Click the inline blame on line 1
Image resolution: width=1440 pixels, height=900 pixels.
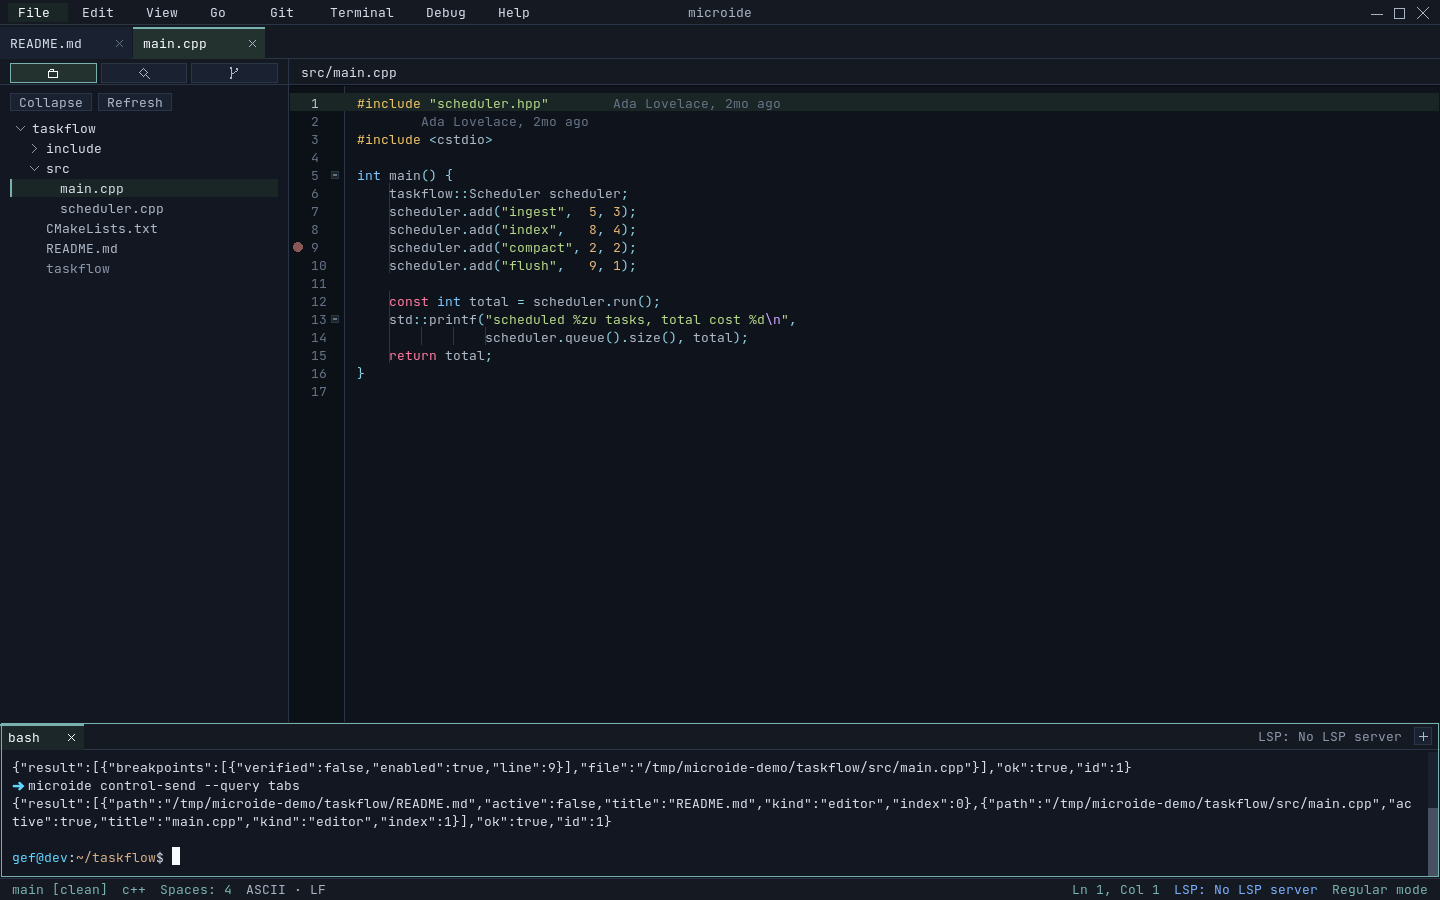697,103
